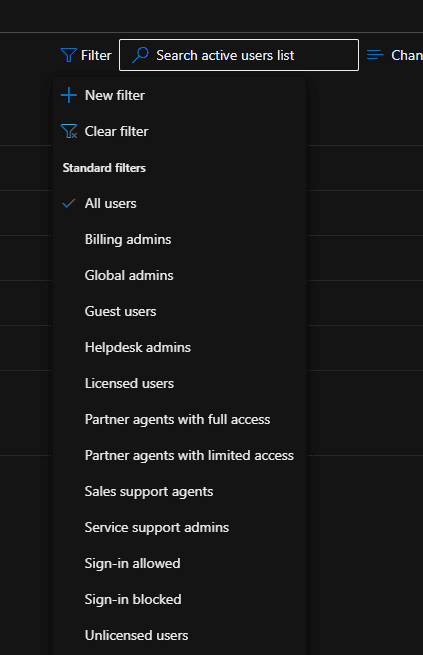The image size is (423, 655).
Task: Click the list lines icon near Chan
Action: (x=375, y=55)
